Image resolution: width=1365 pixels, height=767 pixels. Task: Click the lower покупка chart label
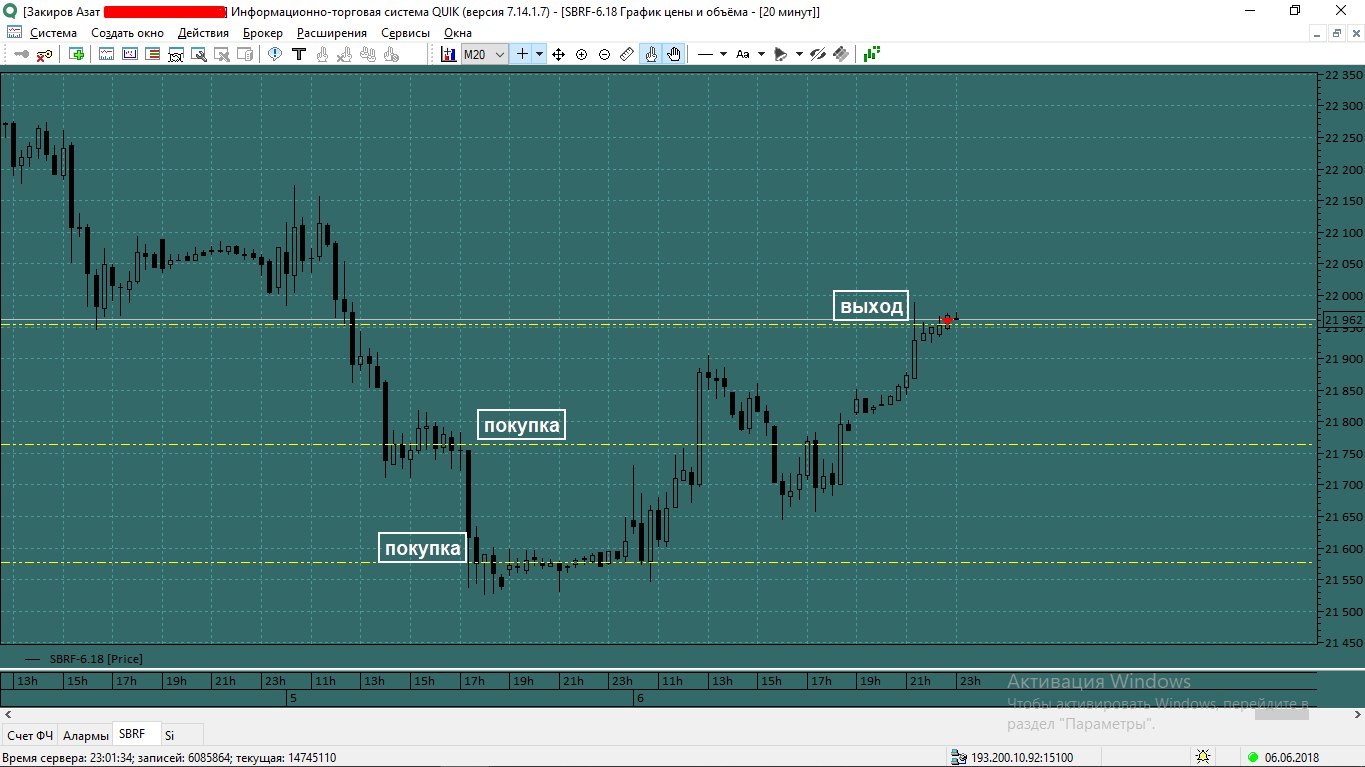tap(423, 548)
